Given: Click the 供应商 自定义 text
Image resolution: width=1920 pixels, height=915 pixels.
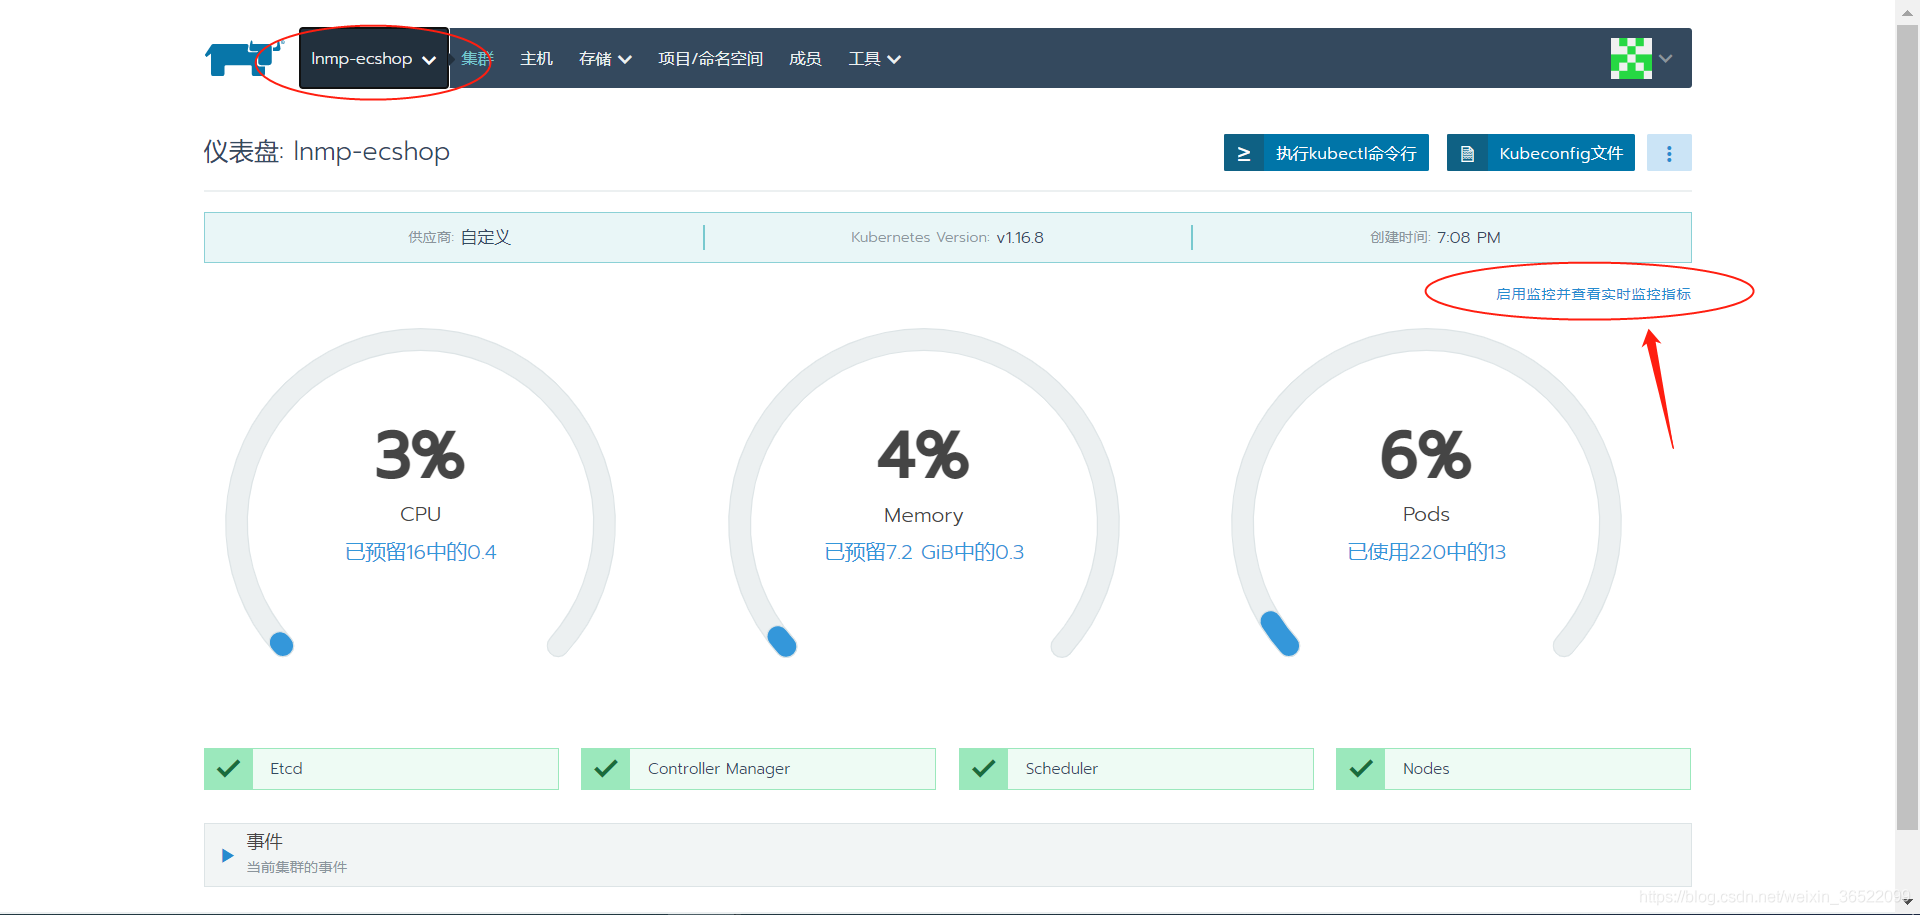Looking at the screenshot, I should pos(459,237).
